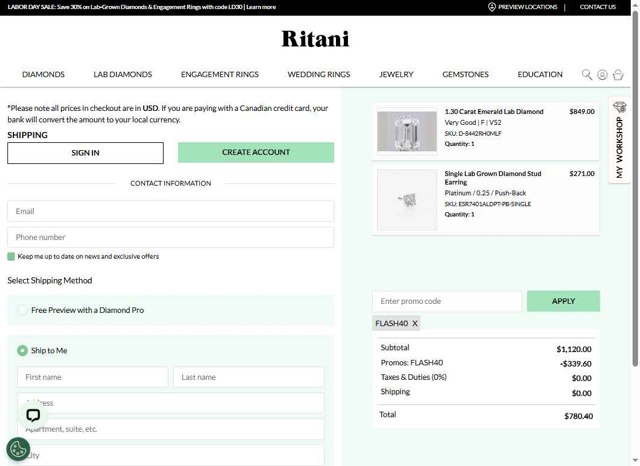Open the Education menu
Viewport: 640px width, 466px height.
click(x=540, y=74)
